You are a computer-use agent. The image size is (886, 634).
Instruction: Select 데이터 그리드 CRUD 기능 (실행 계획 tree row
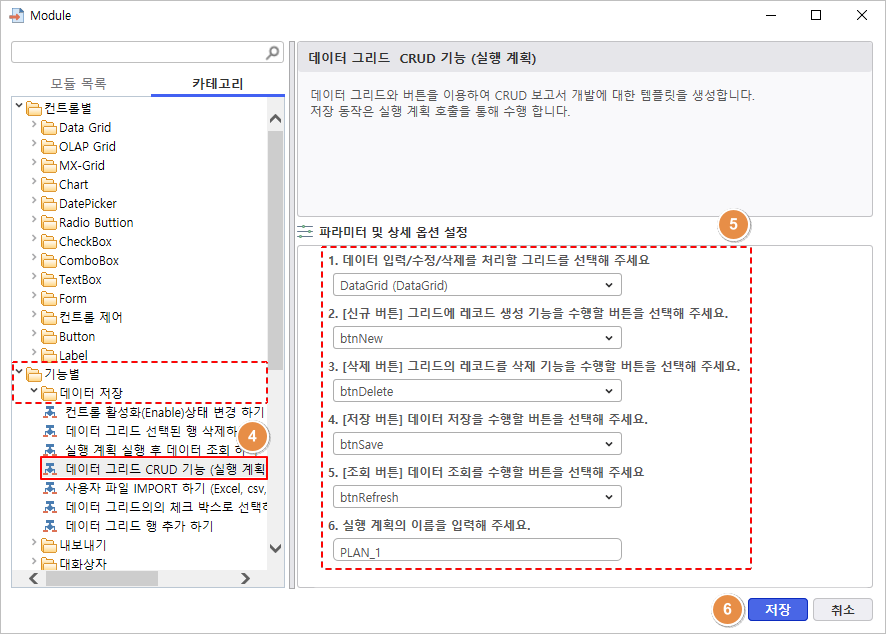(x=154, y=469)
